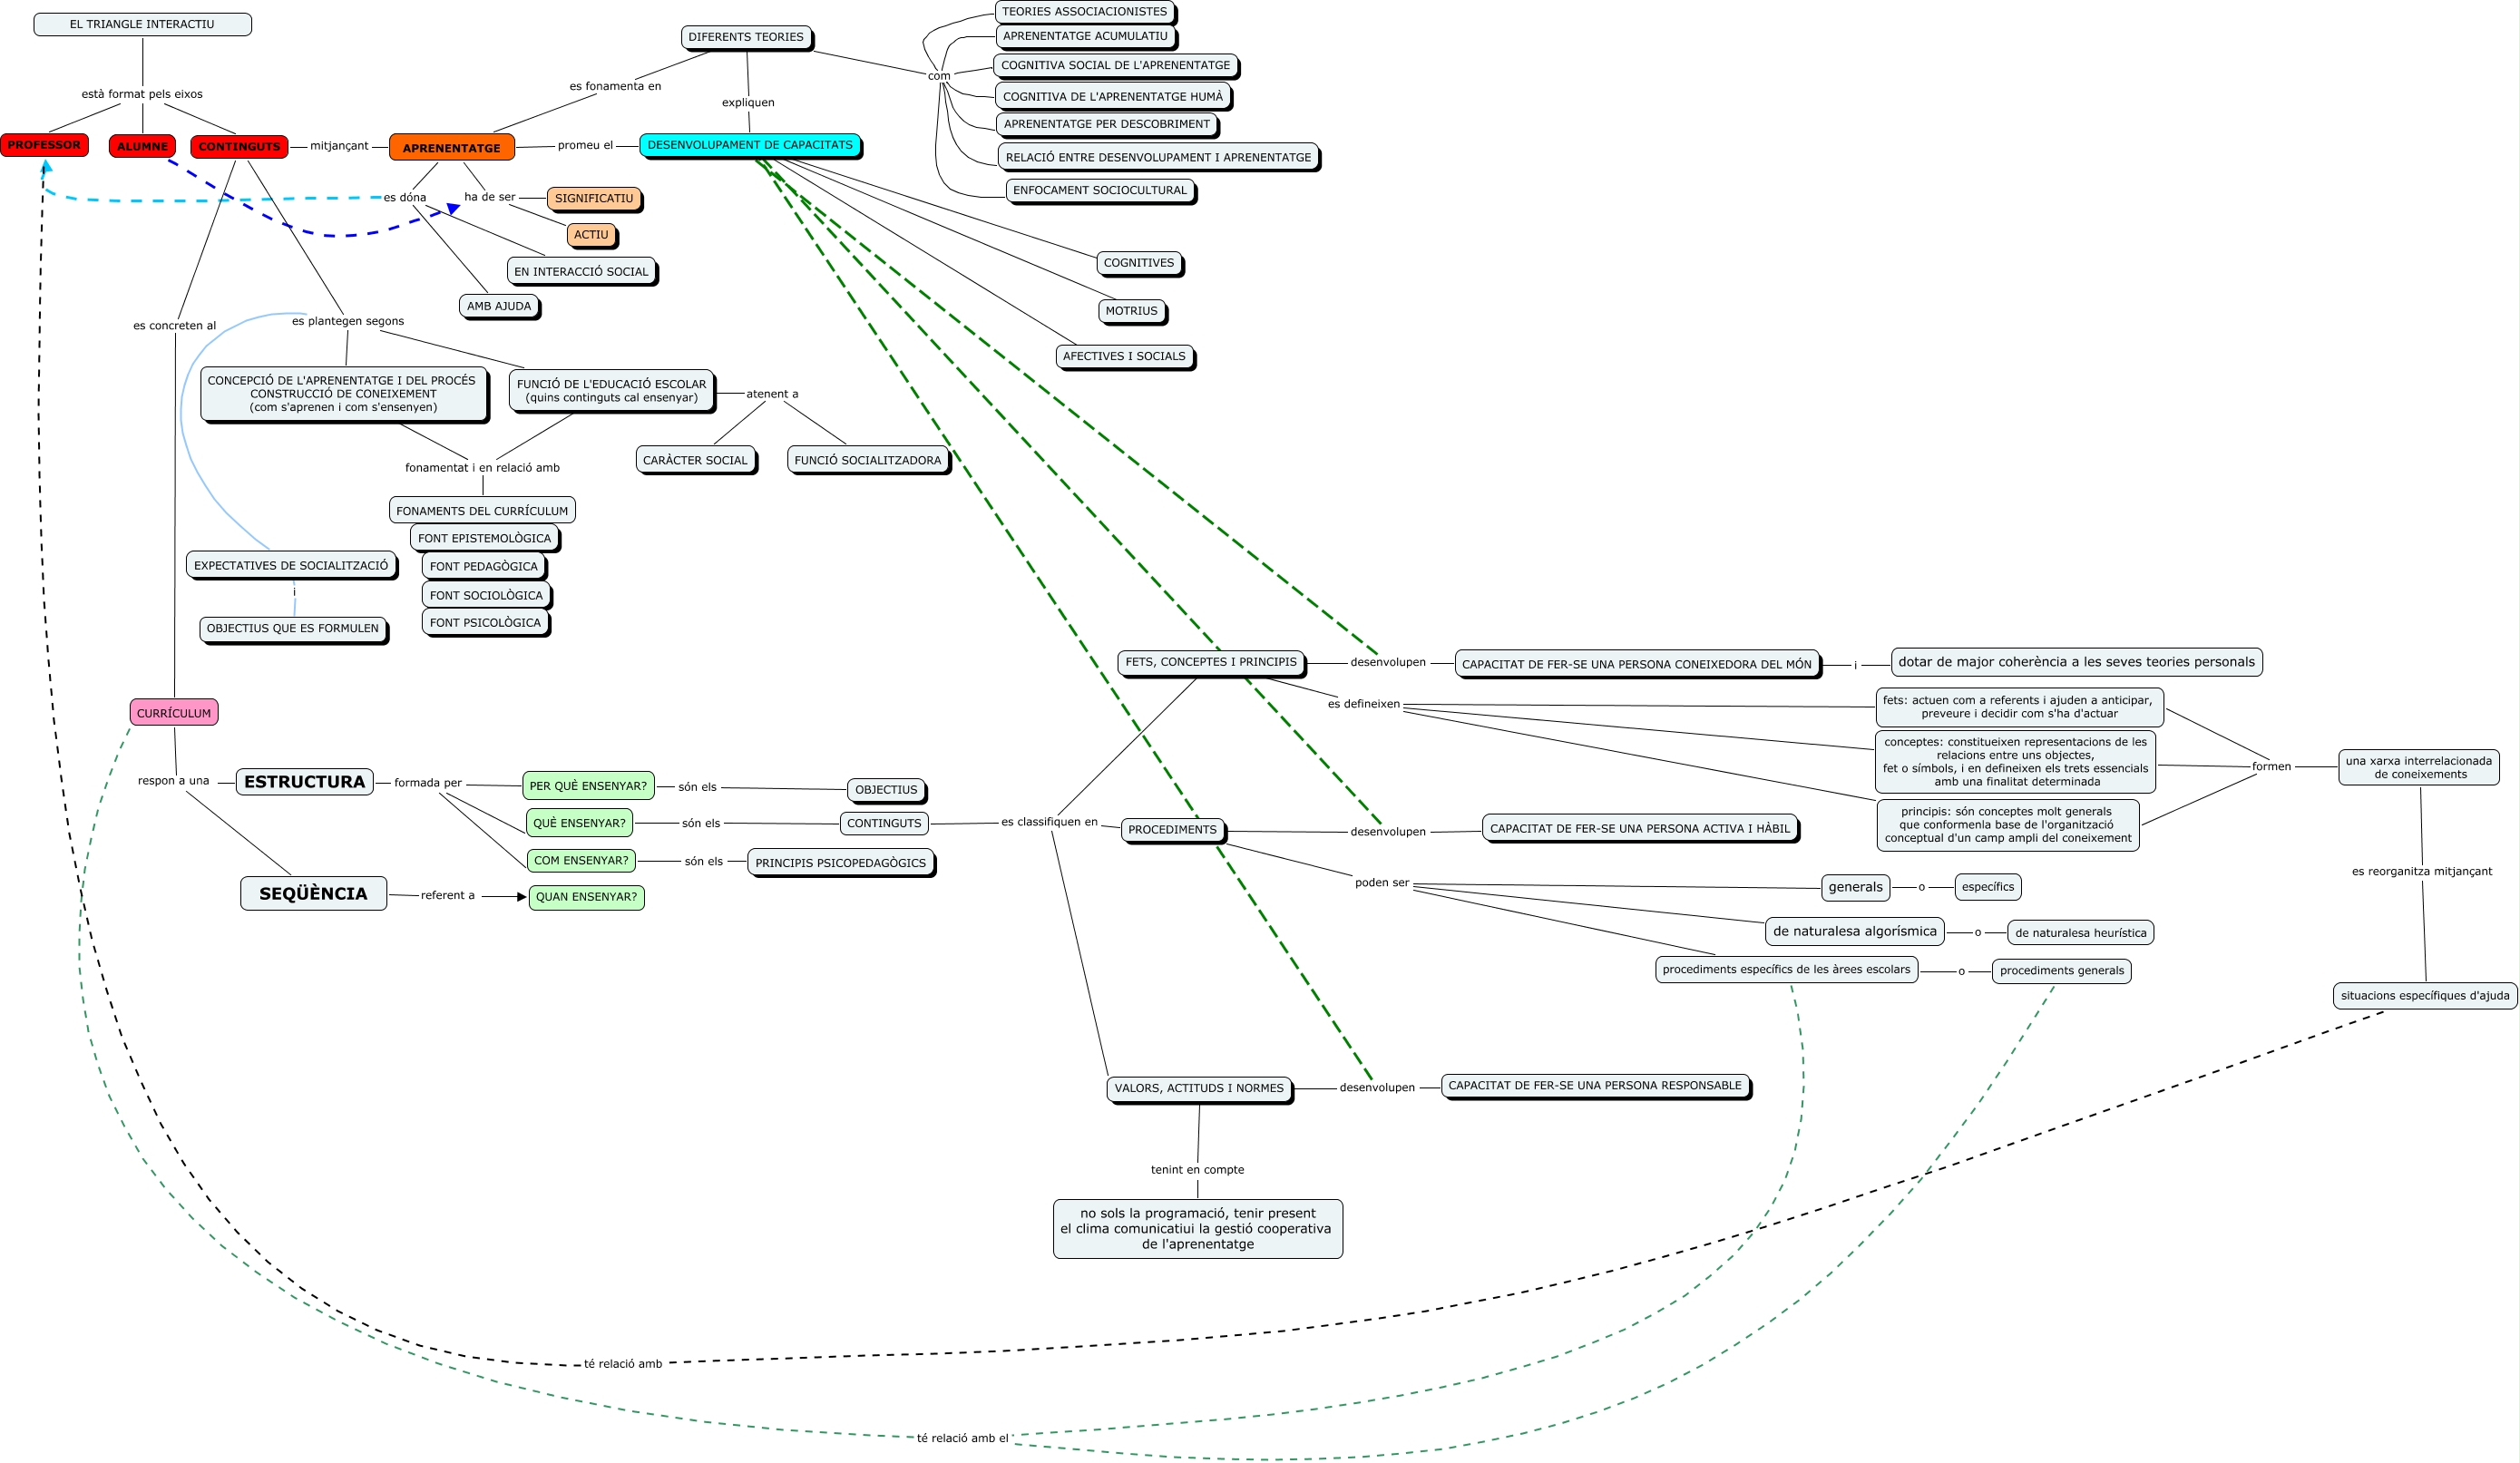Select the FONT SOCIOLÒGICA node

(x=486, y=595)
